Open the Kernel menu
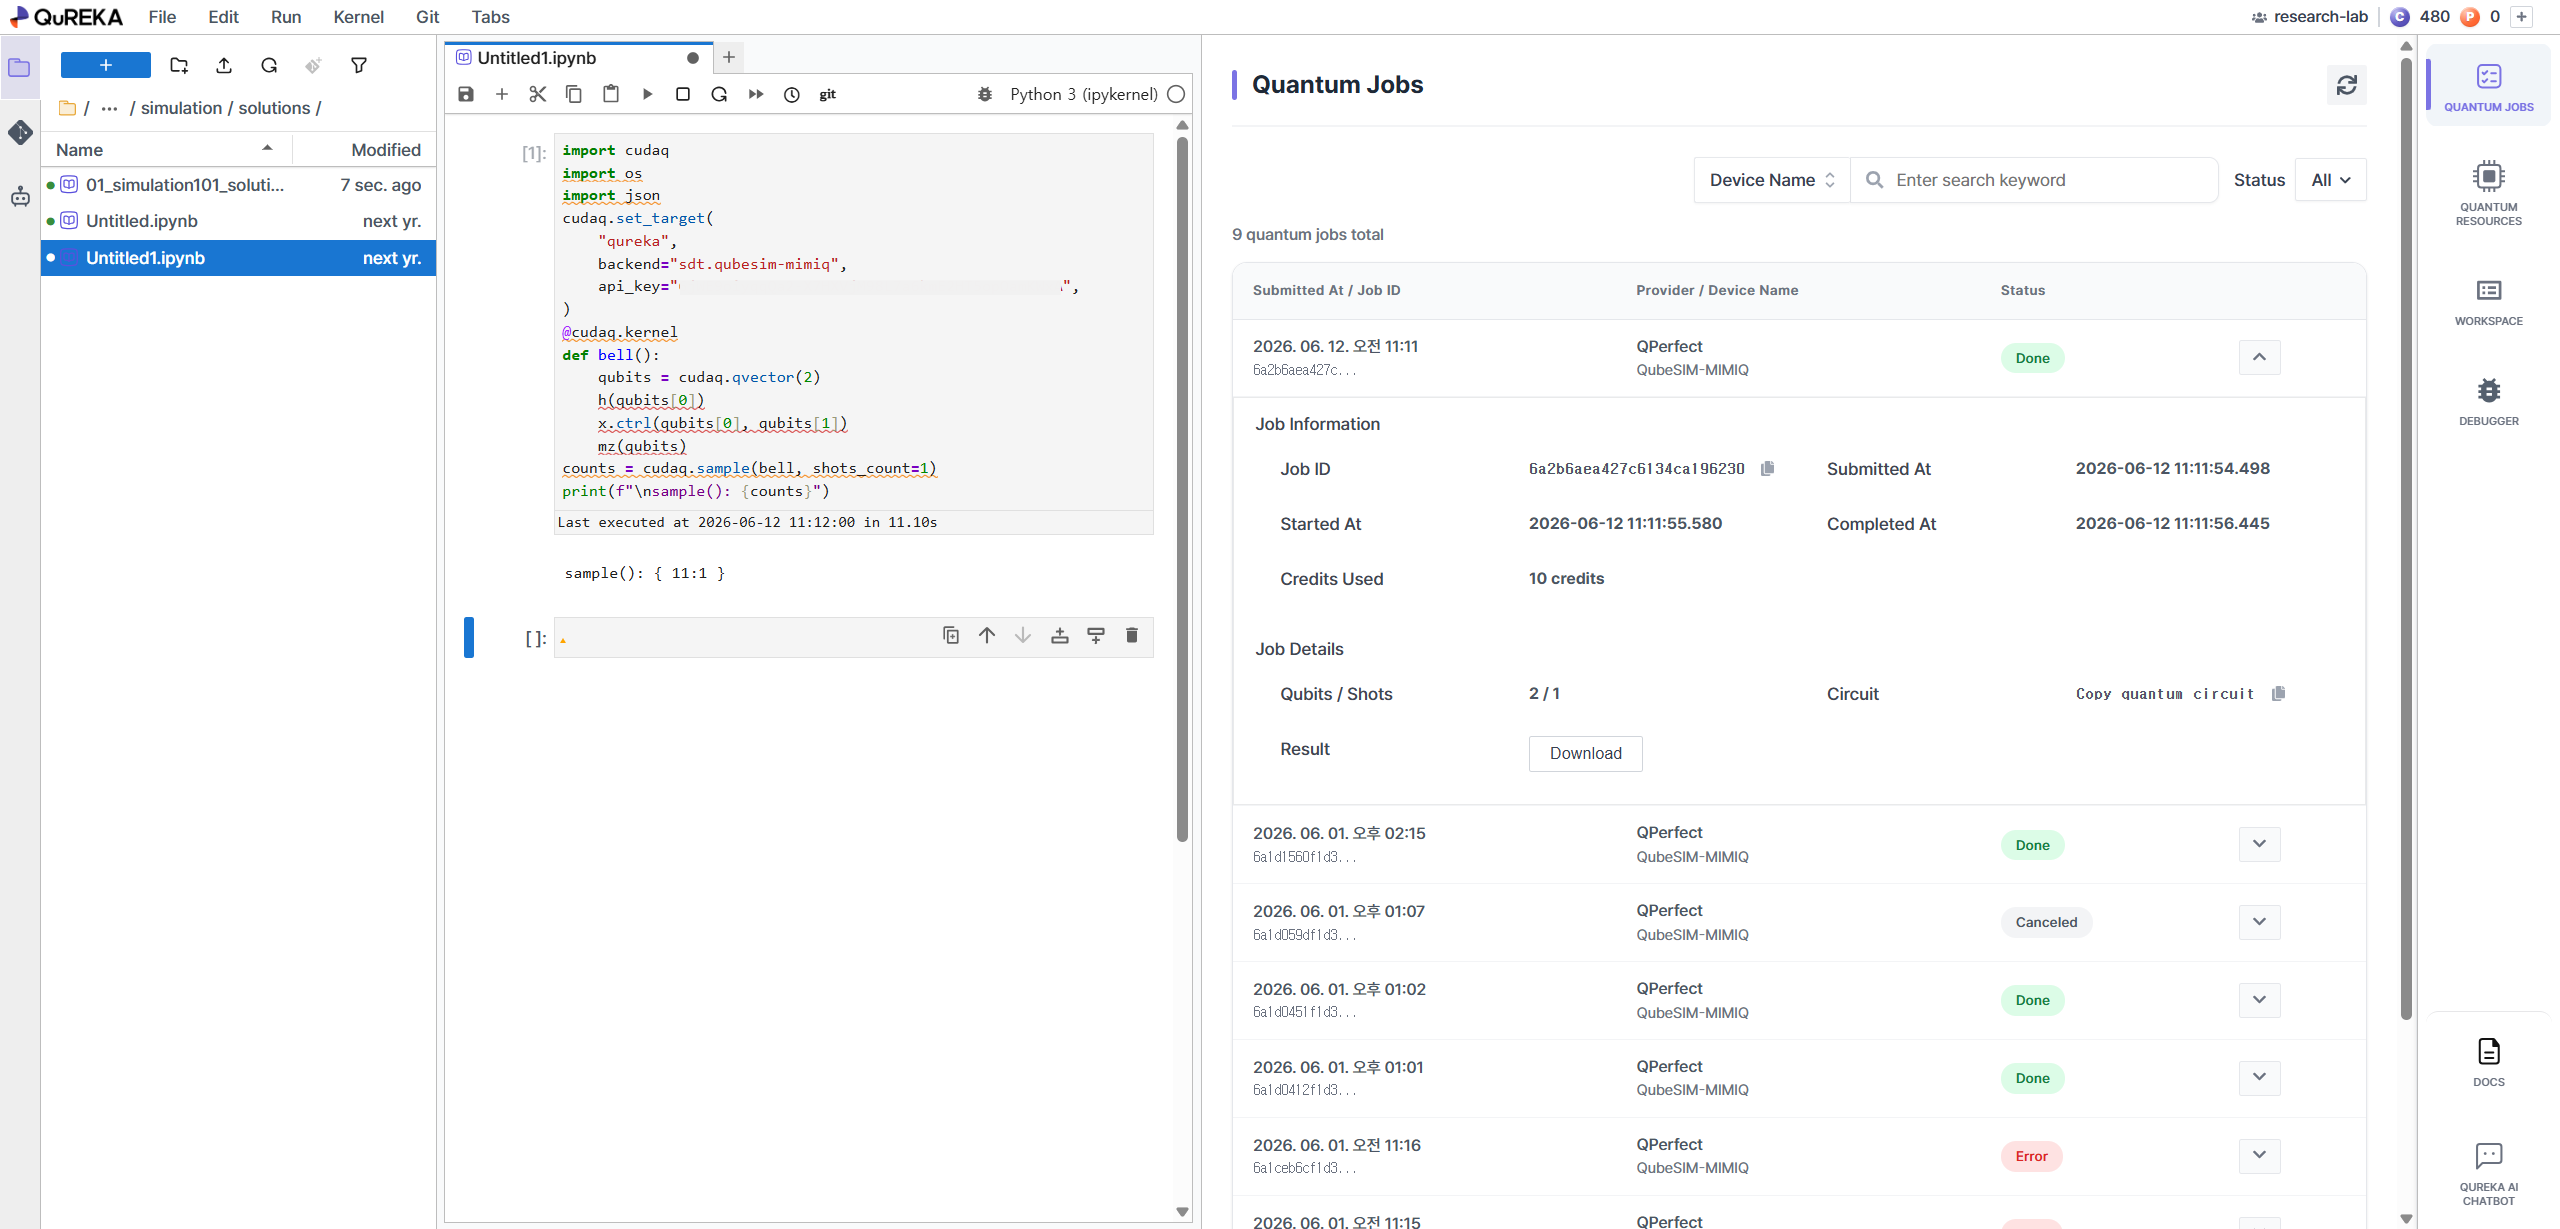The image size is (2560, 1229). point(358,17)
